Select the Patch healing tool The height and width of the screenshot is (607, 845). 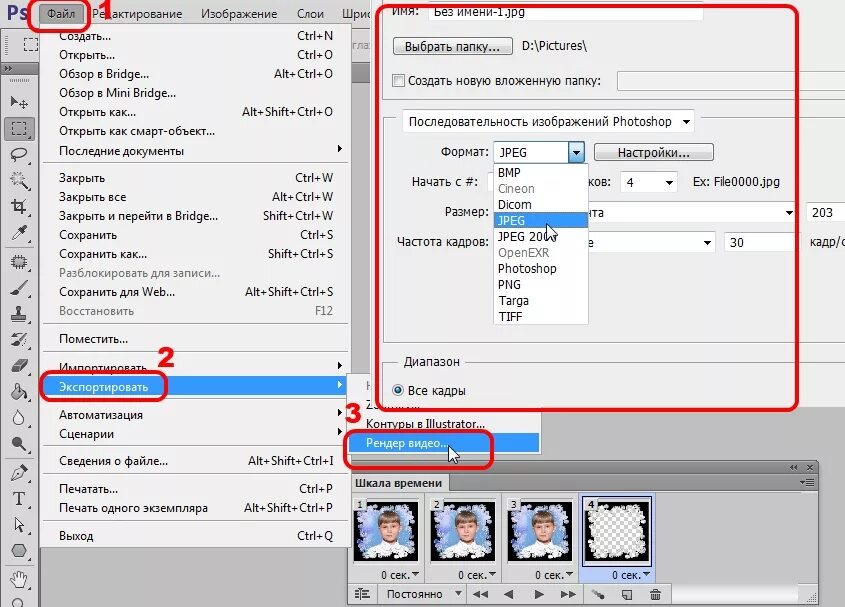coord(19,262)
